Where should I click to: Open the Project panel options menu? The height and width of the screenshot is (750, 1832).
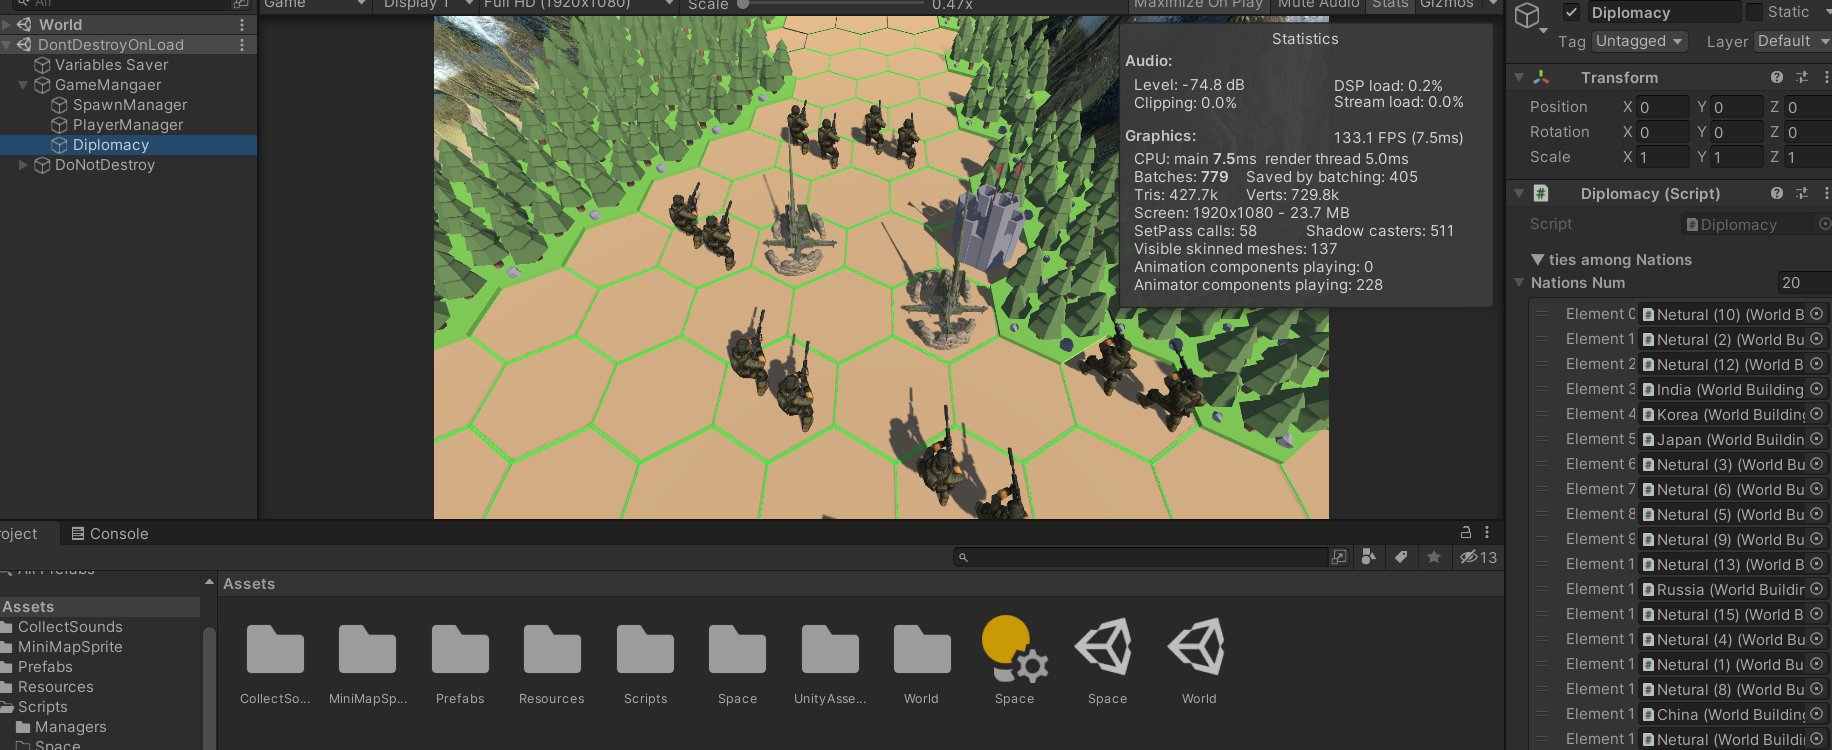point(1487,533)
